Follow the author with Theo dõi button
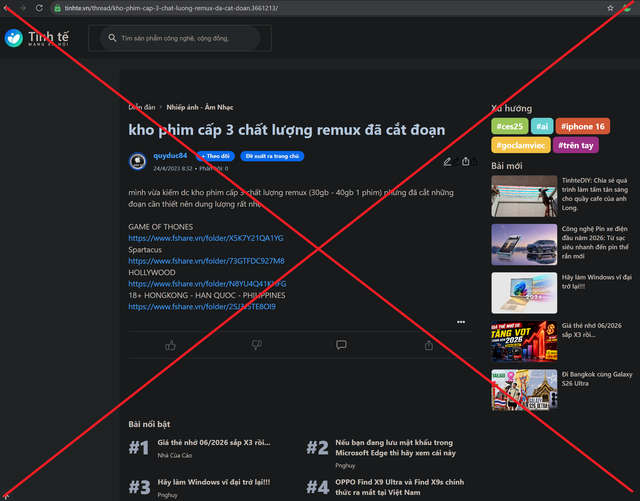 216,156
